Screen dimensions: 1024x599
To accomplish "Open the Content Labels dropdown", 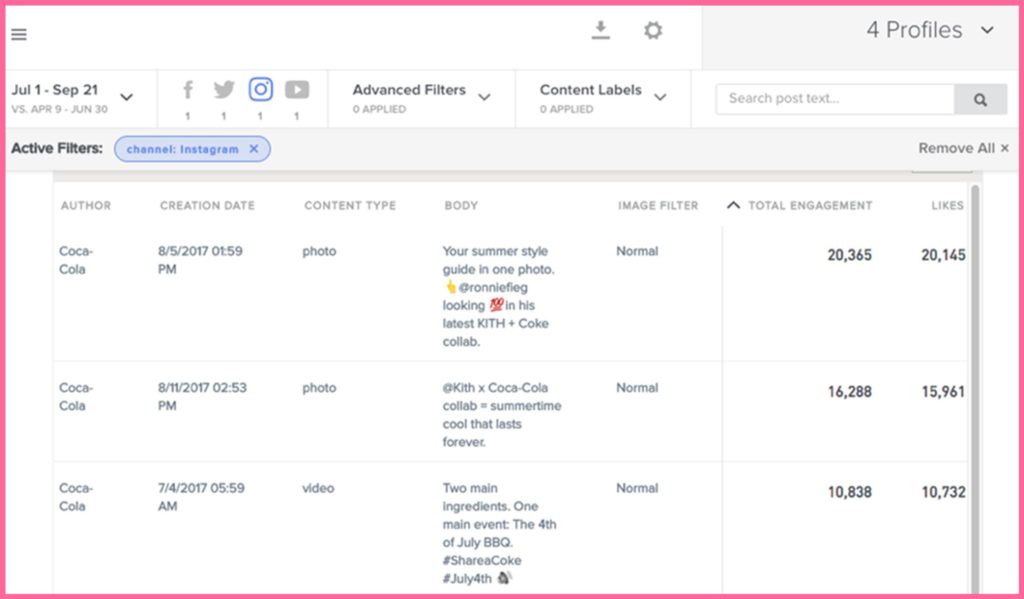I will tap(603, 98).
